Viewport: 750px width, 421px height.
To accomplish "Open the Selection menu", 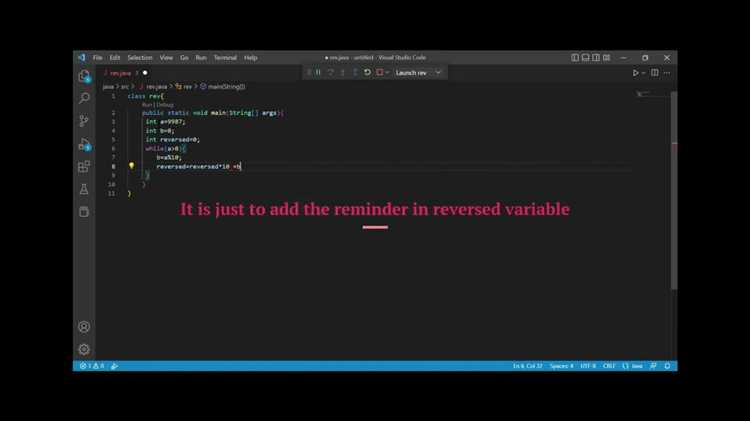I will [x=140, y=57].
